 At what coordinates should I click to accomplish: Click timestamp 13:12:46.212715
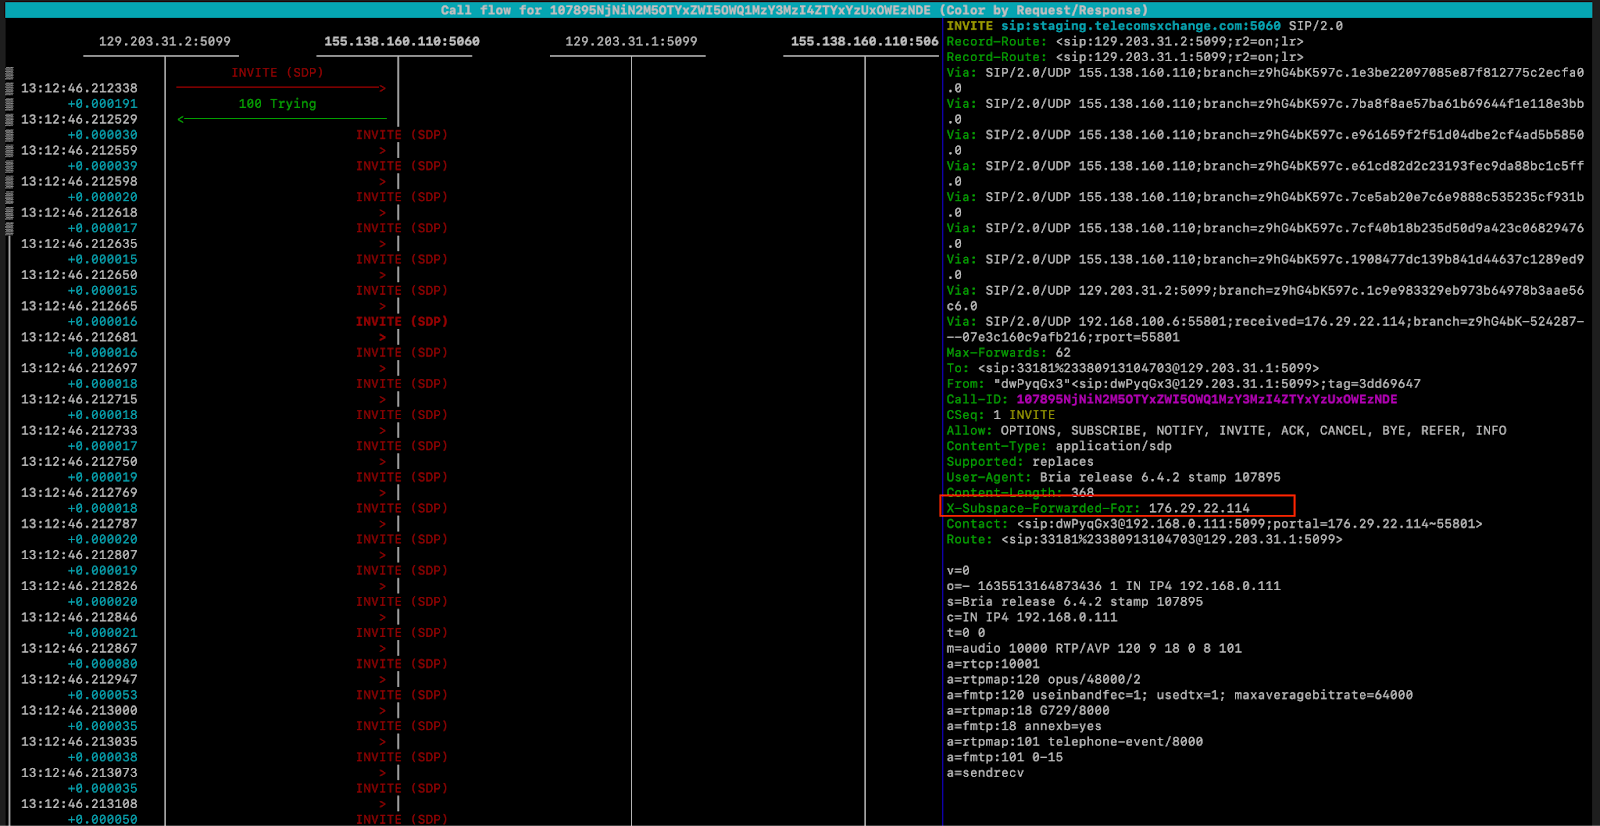(x=79, y=399)
